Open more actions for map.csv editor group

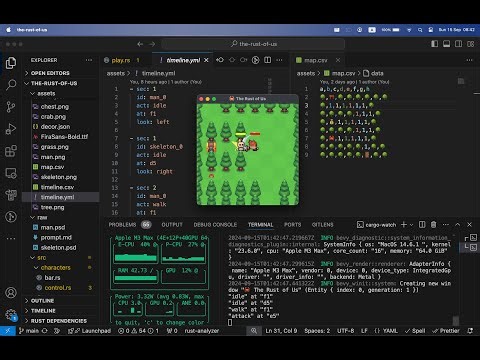tap(469, 60)
